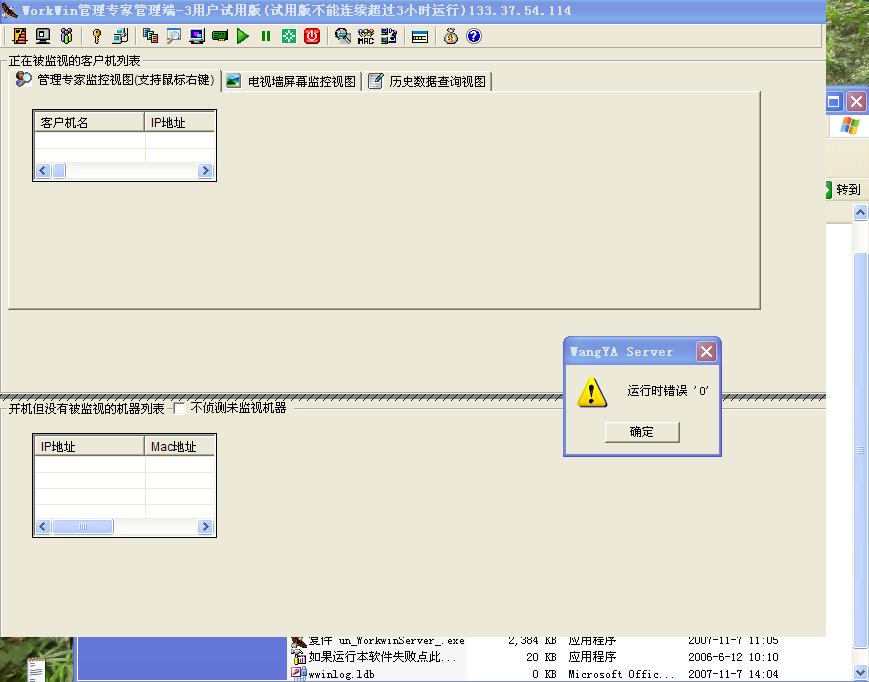Click the IP地址 header in monitored clients table
The height and width of the screenshot is (682, 869).
180,122
